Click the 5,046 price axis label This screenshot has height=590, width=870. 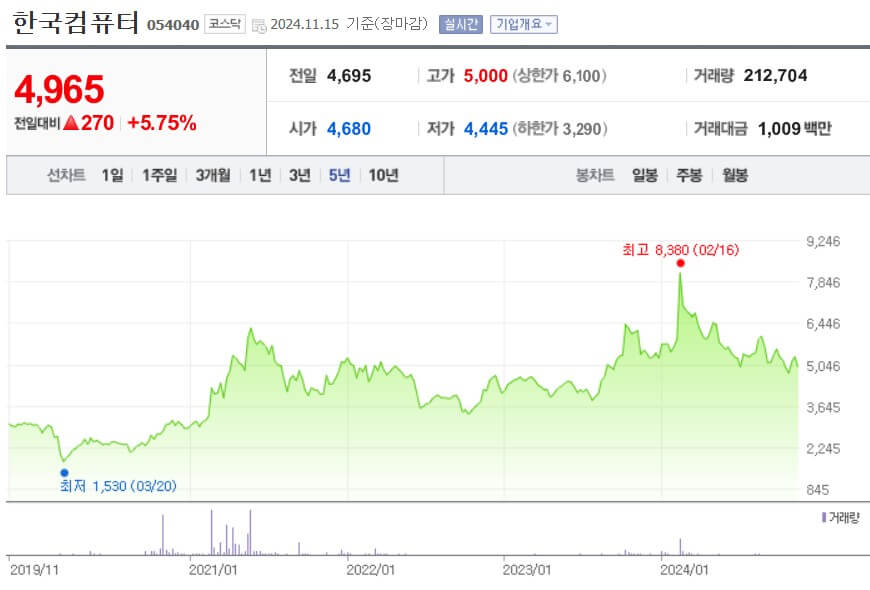click(823, 366)
